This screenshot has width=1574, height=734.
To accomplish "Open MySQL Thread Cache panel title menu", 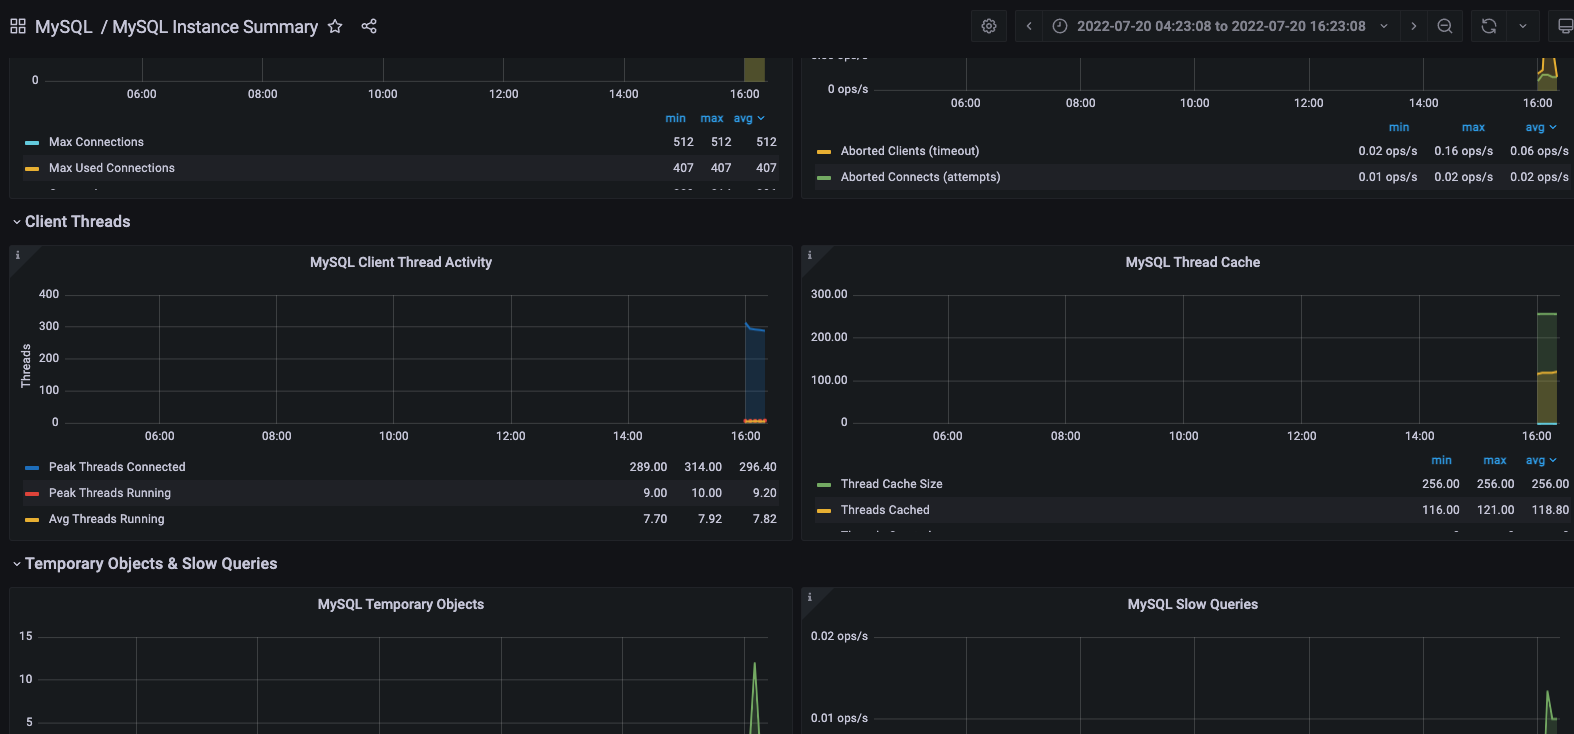I will click(1193, 262).
